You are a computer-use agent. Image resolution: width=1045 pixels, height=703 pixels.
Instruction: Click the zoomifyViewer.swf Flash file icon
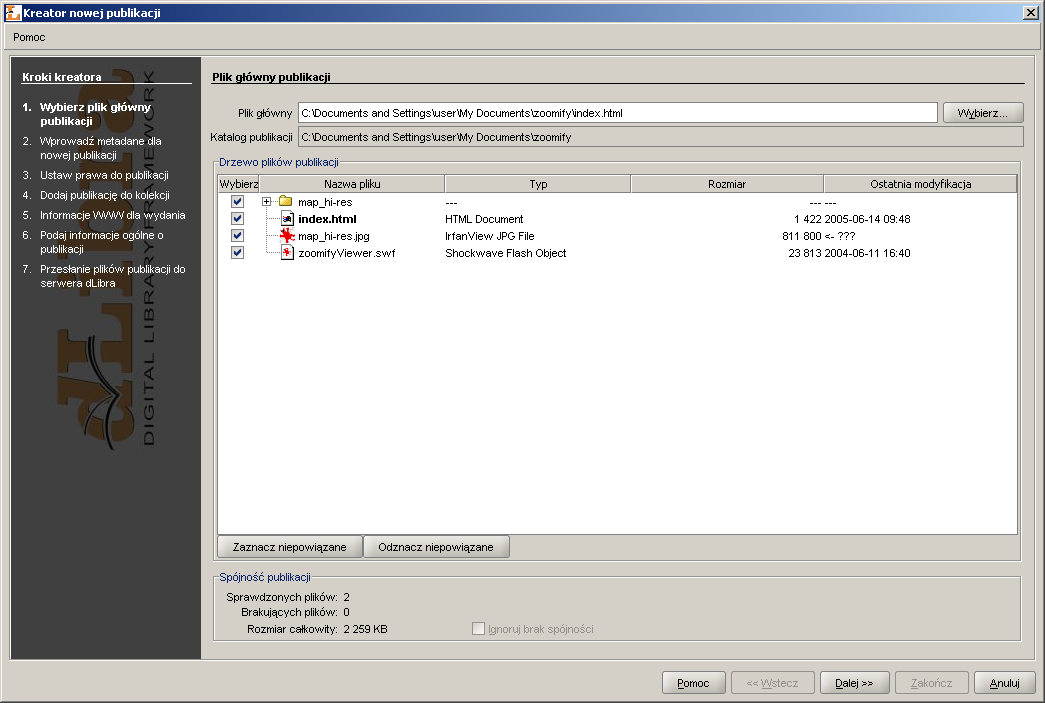(287, 253)
